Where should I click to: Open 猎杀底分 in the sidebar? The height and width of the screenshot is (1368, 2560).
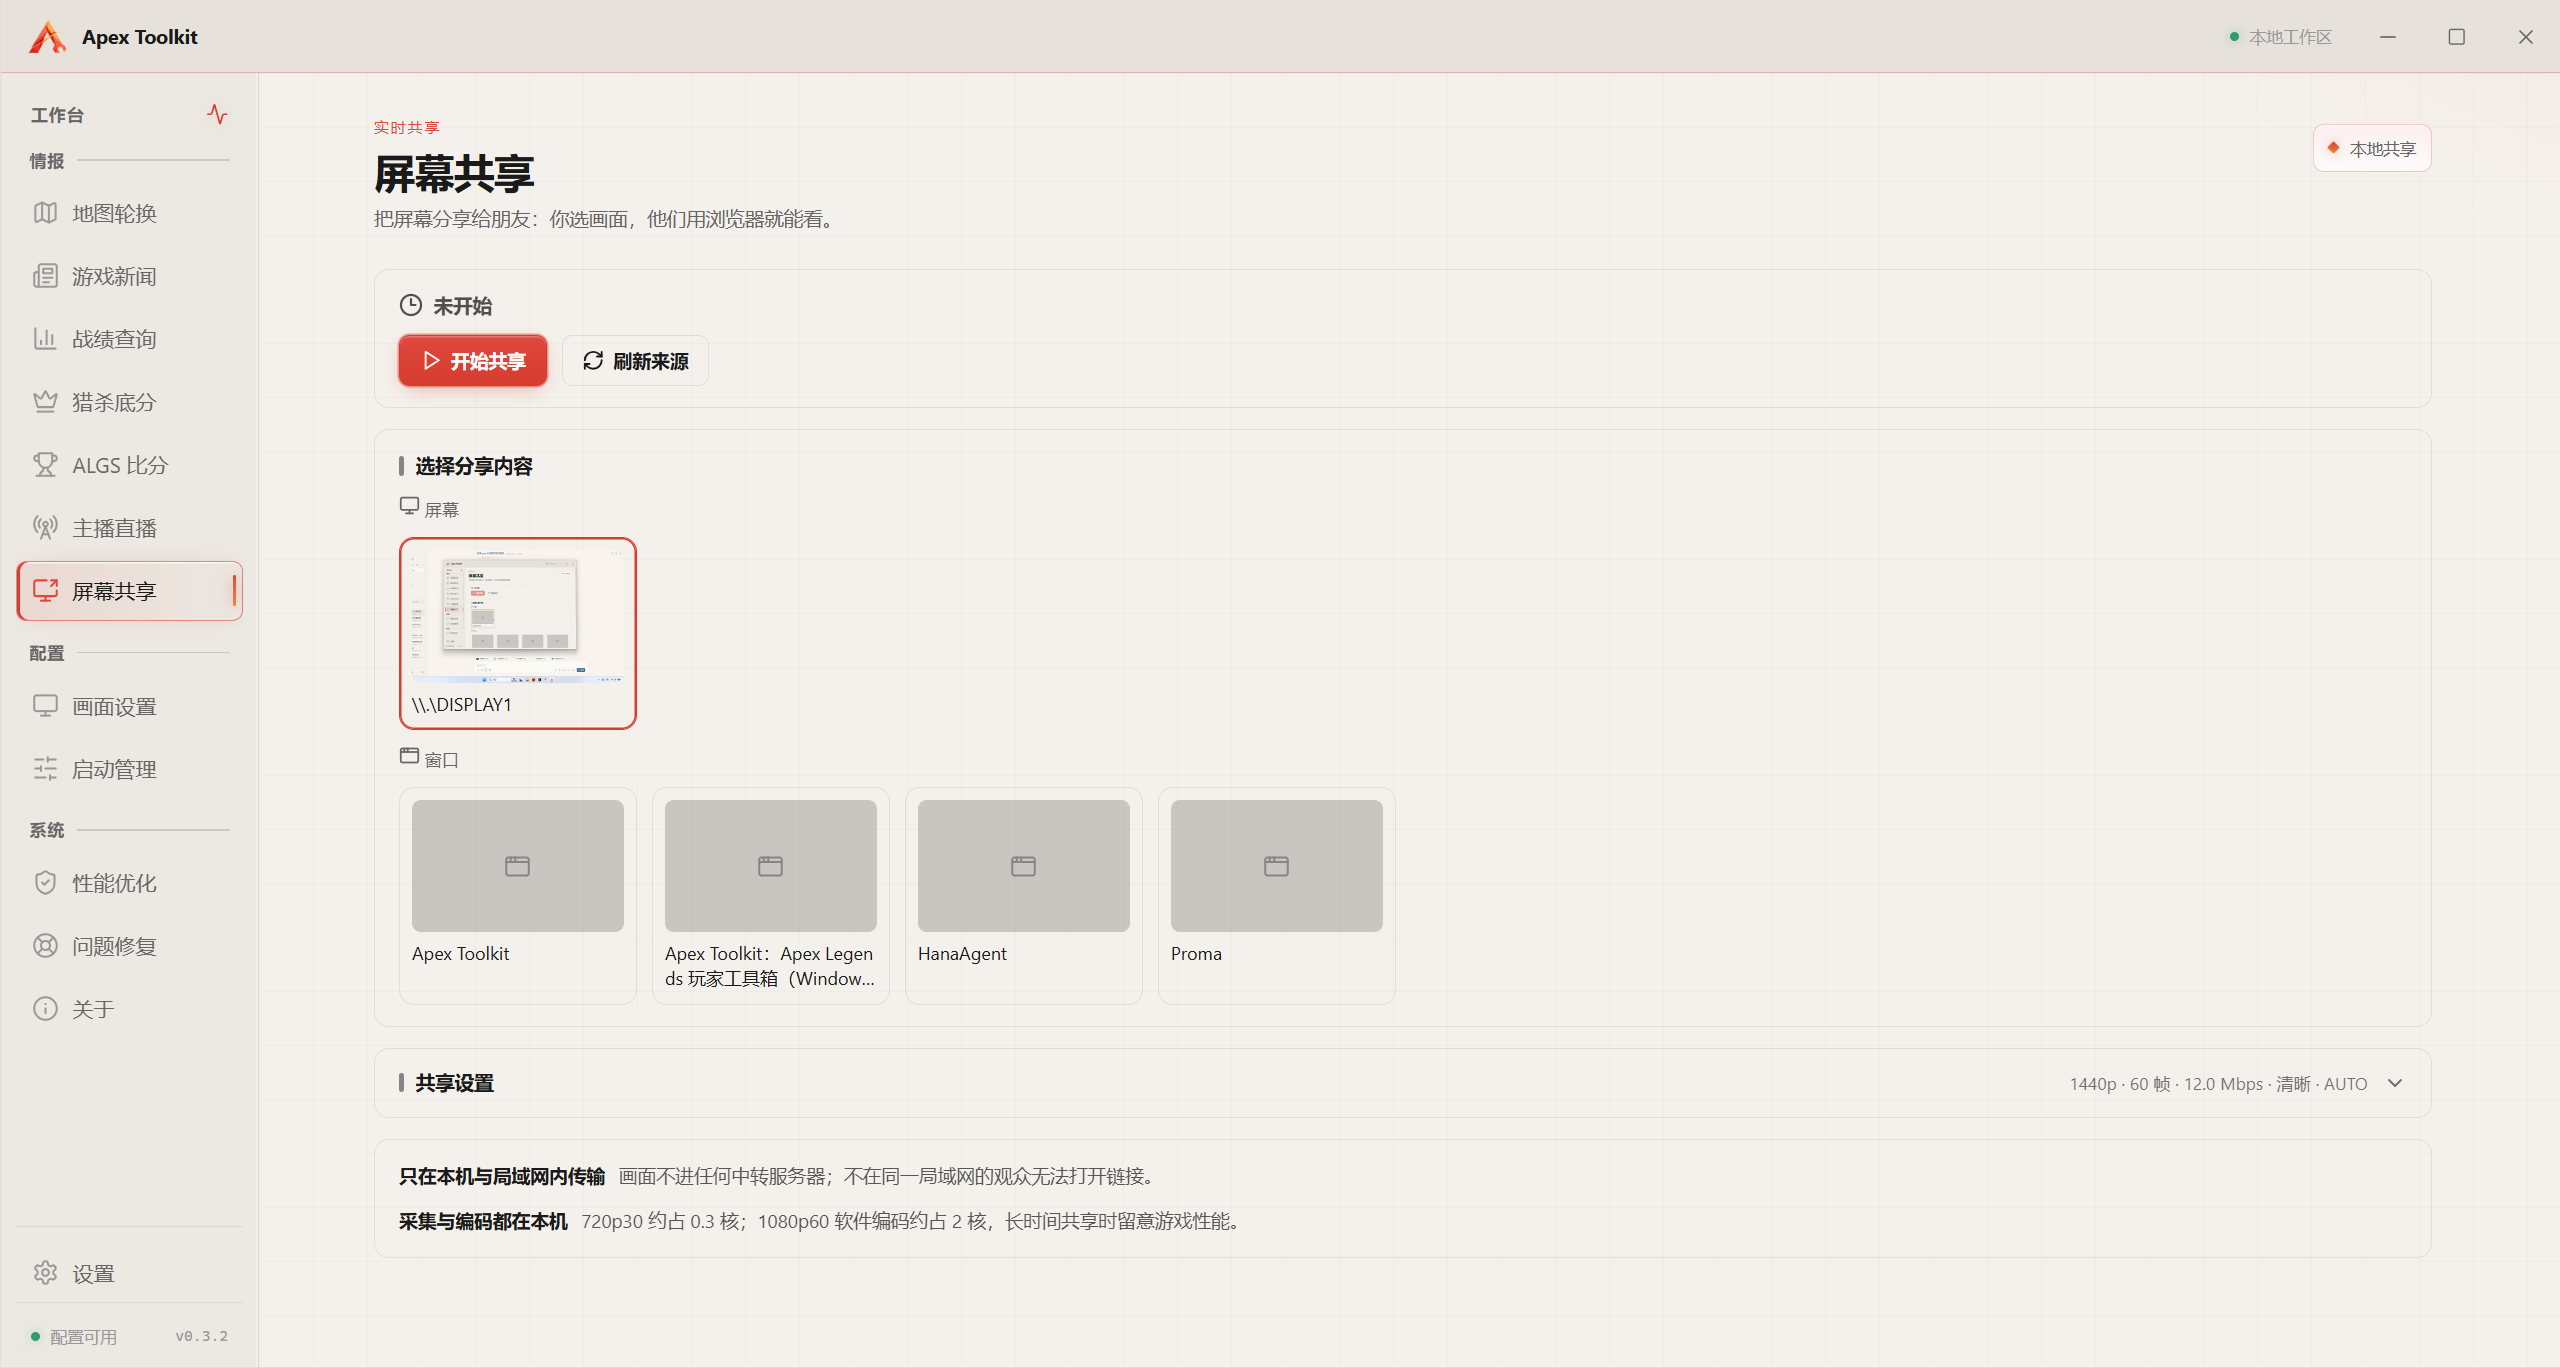[x=130, y=402]
